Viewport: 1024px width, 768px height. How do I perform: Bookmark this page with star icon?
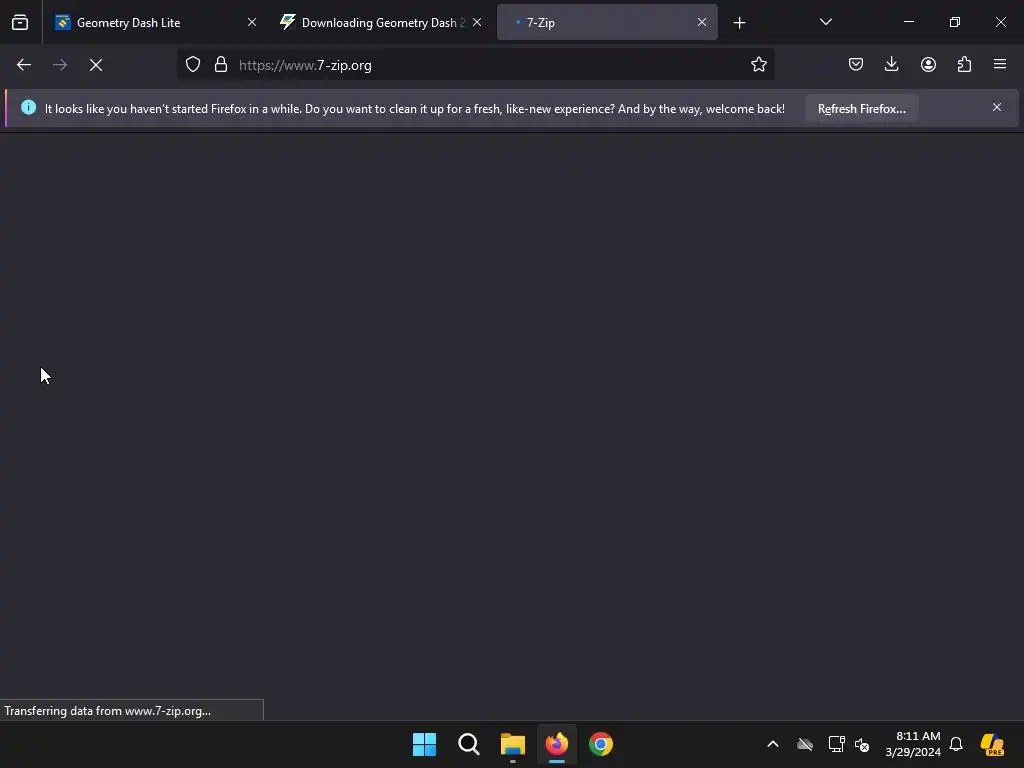(x=758, y=65)
